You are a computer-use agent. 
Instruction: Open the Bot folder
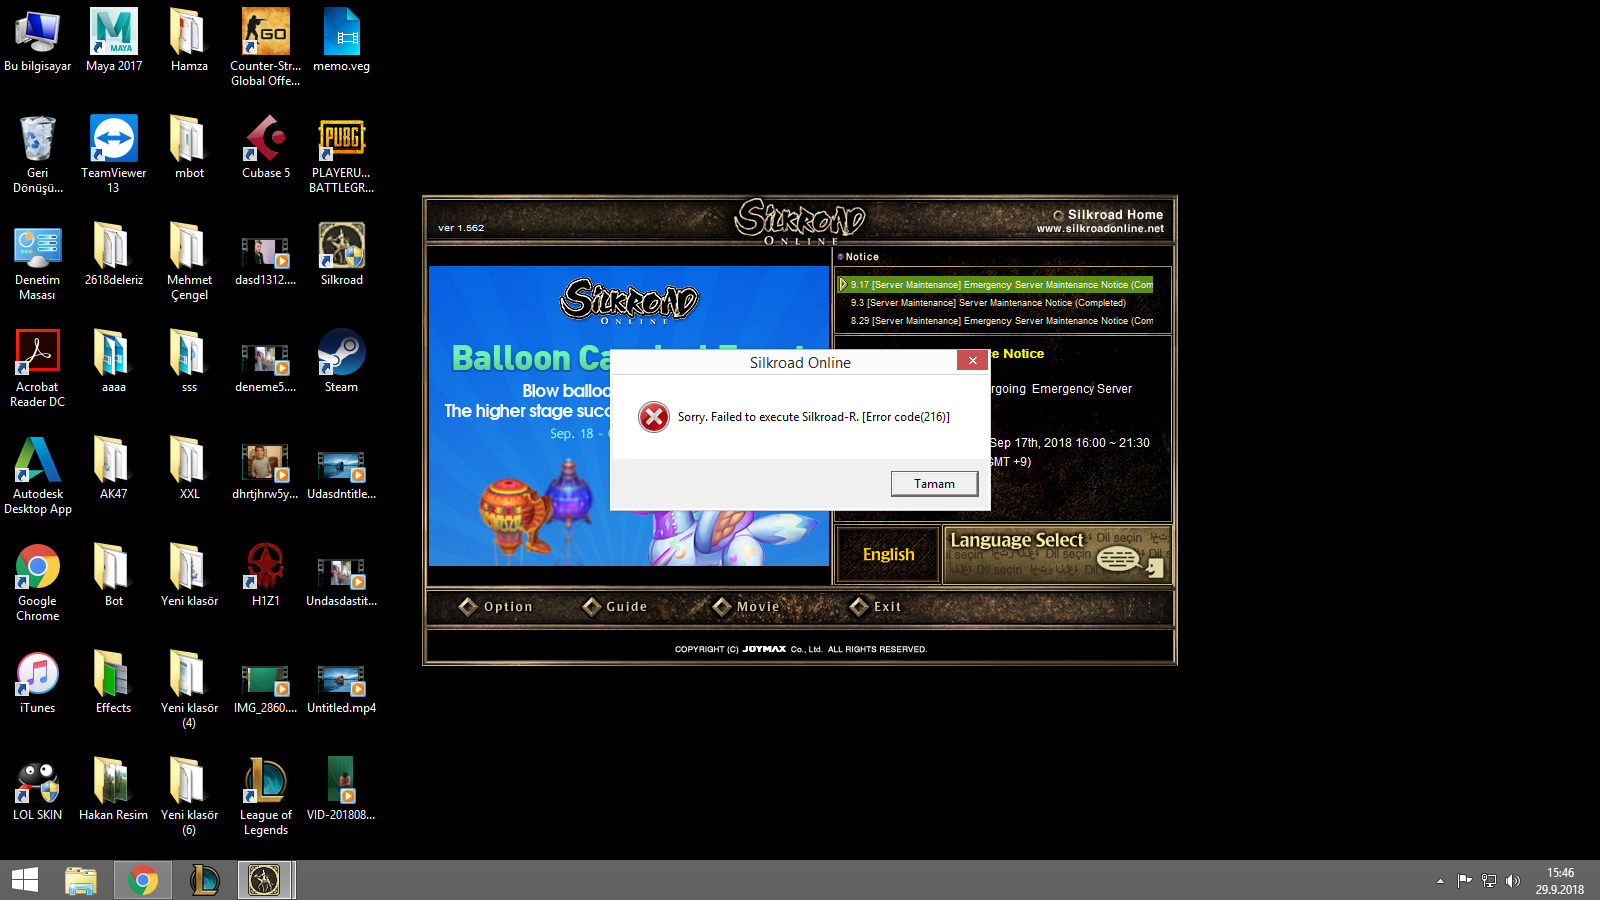click(x=114, y=575)
